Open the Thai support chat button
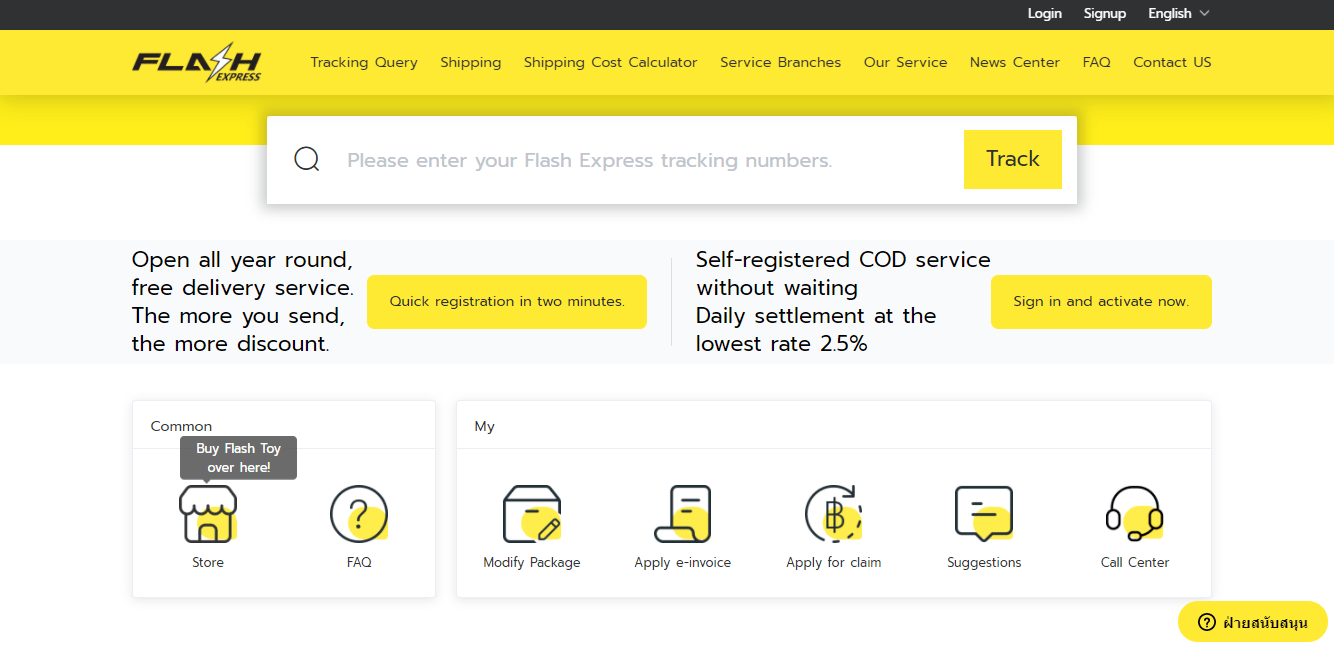The width and height of the screenshot is (1334, 650). tap(1253, 622)
